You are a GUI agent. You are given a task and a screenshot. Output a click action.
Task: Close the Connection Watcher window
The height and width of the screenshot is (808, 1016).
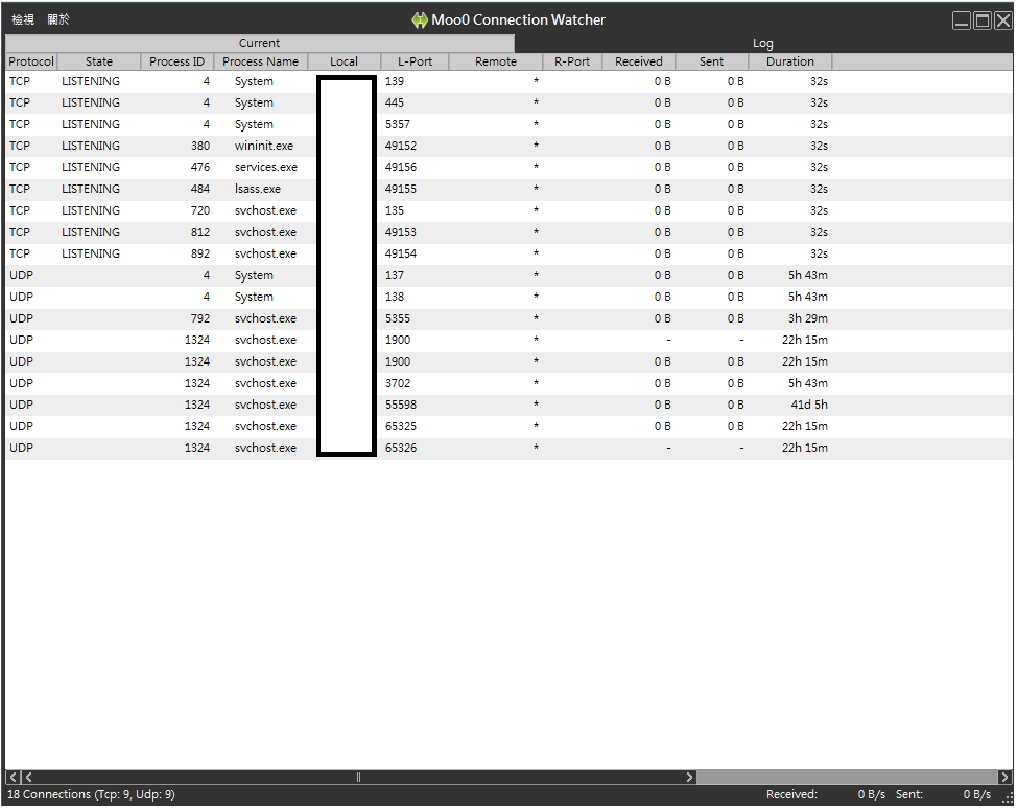[1003, 21]
